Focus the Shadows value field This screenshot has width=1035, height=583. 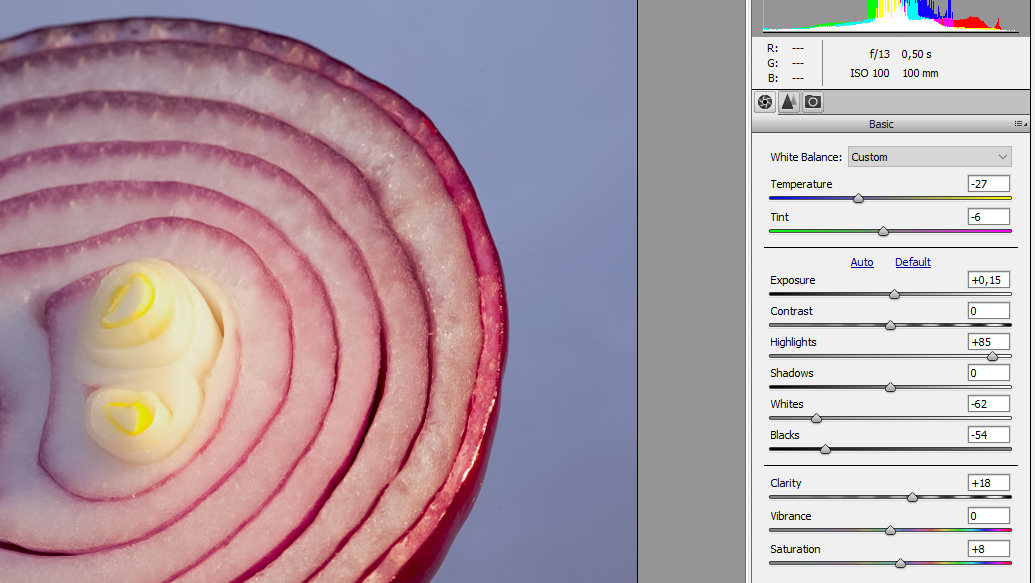[x=989, y=373]
